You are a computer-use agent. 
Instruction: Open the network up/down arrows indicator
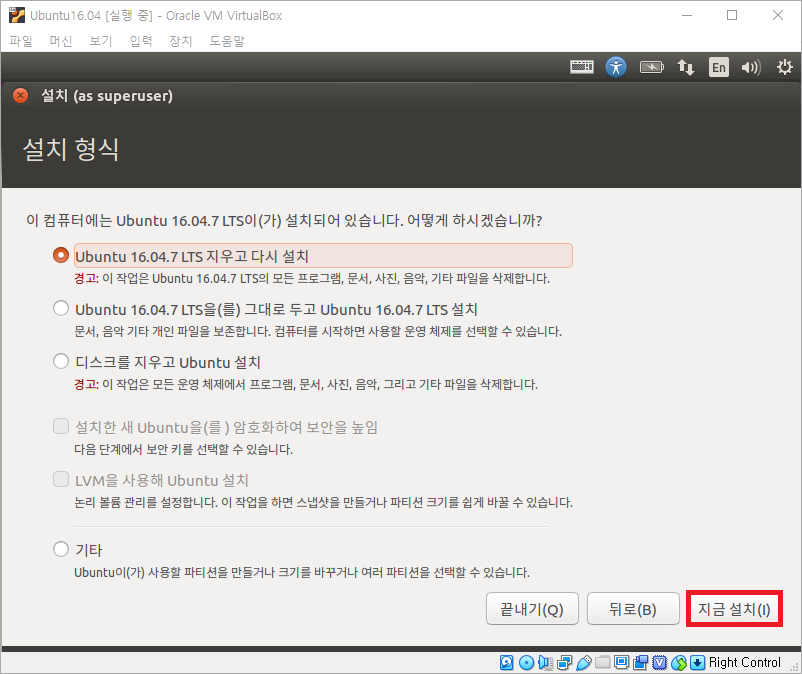click(685, 67)
